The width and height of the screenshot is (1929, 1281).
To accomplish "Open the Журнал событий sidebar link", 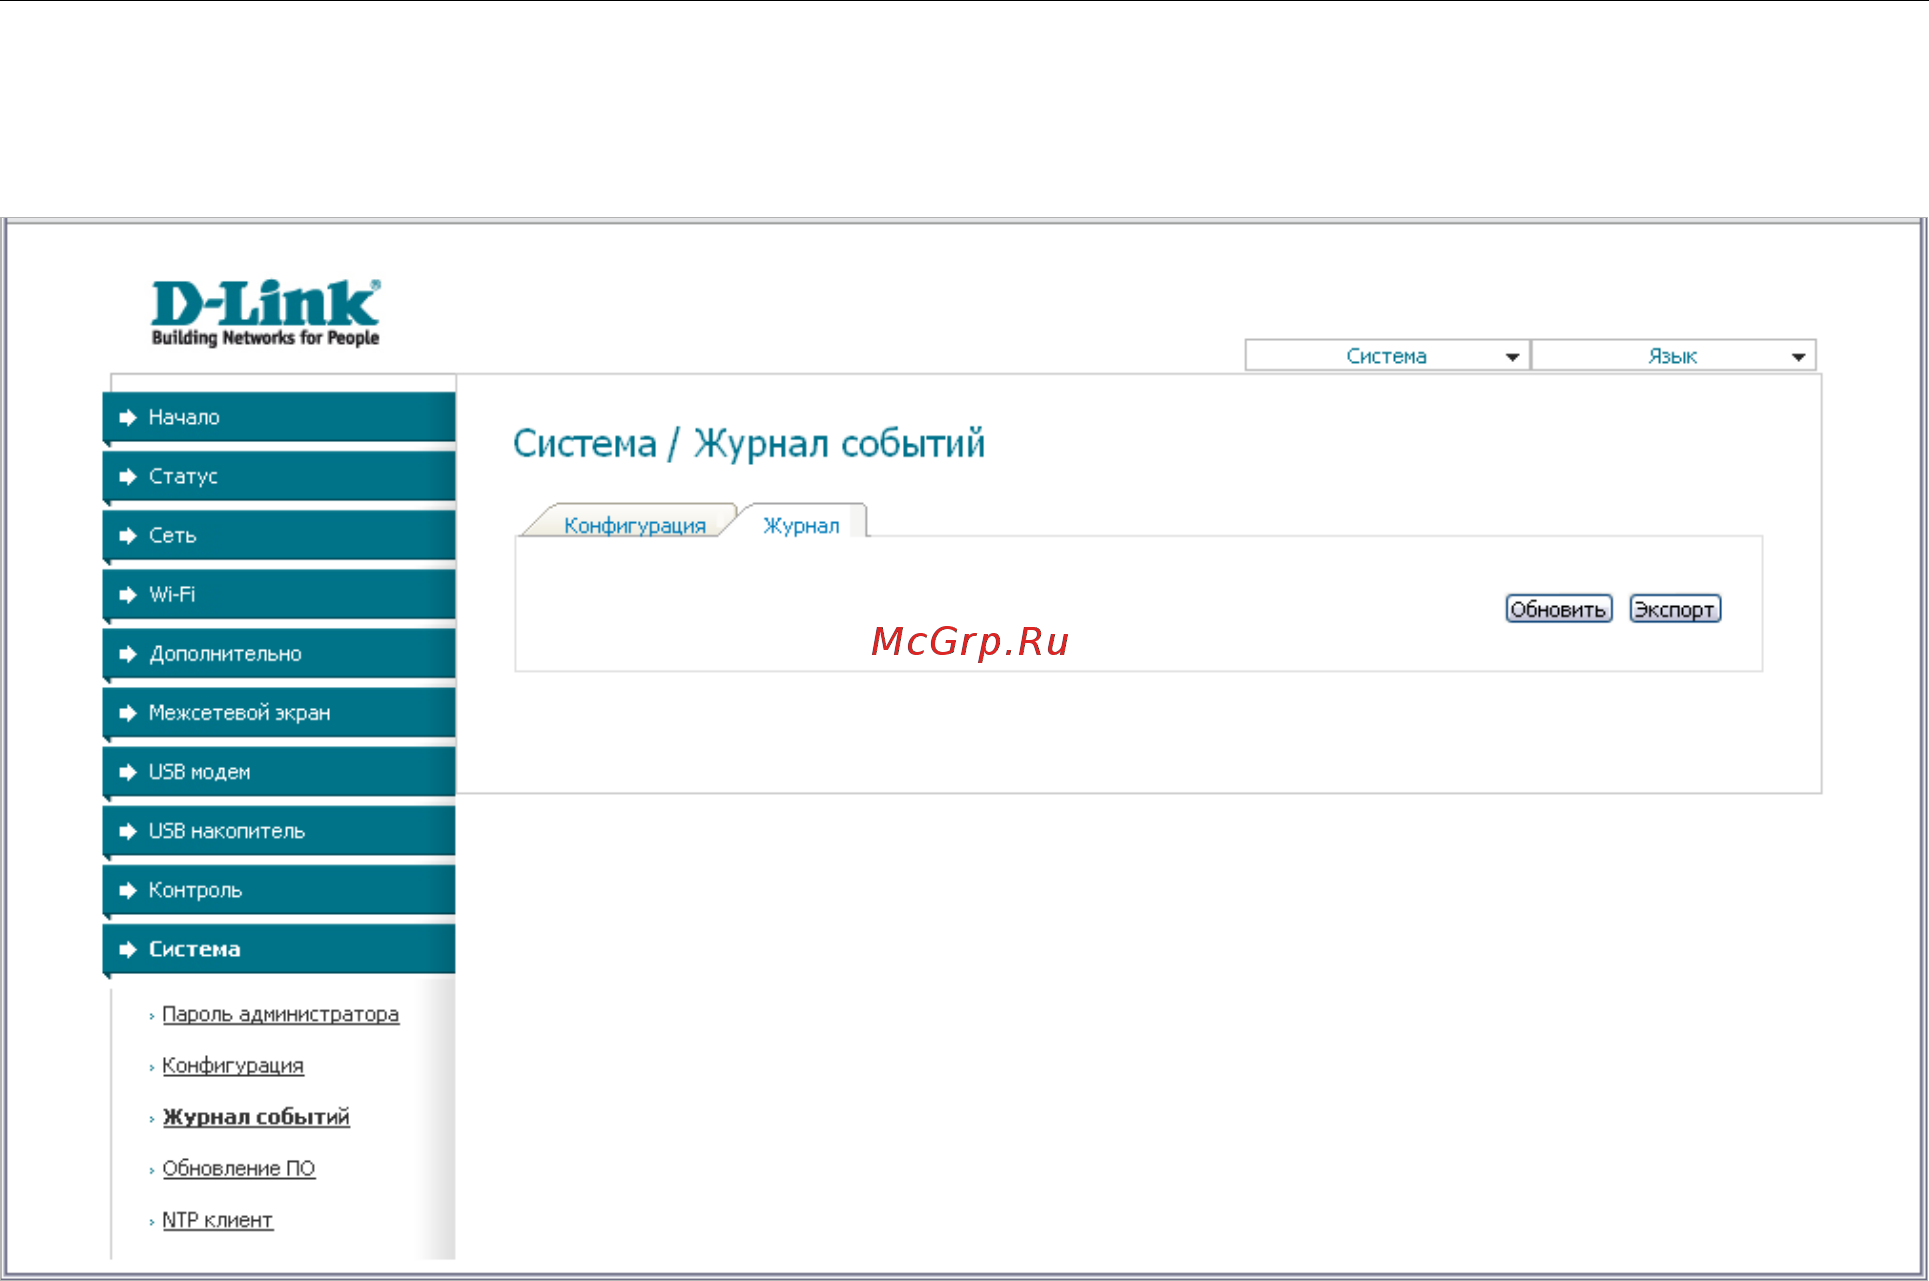I will tap(256, 1117).
